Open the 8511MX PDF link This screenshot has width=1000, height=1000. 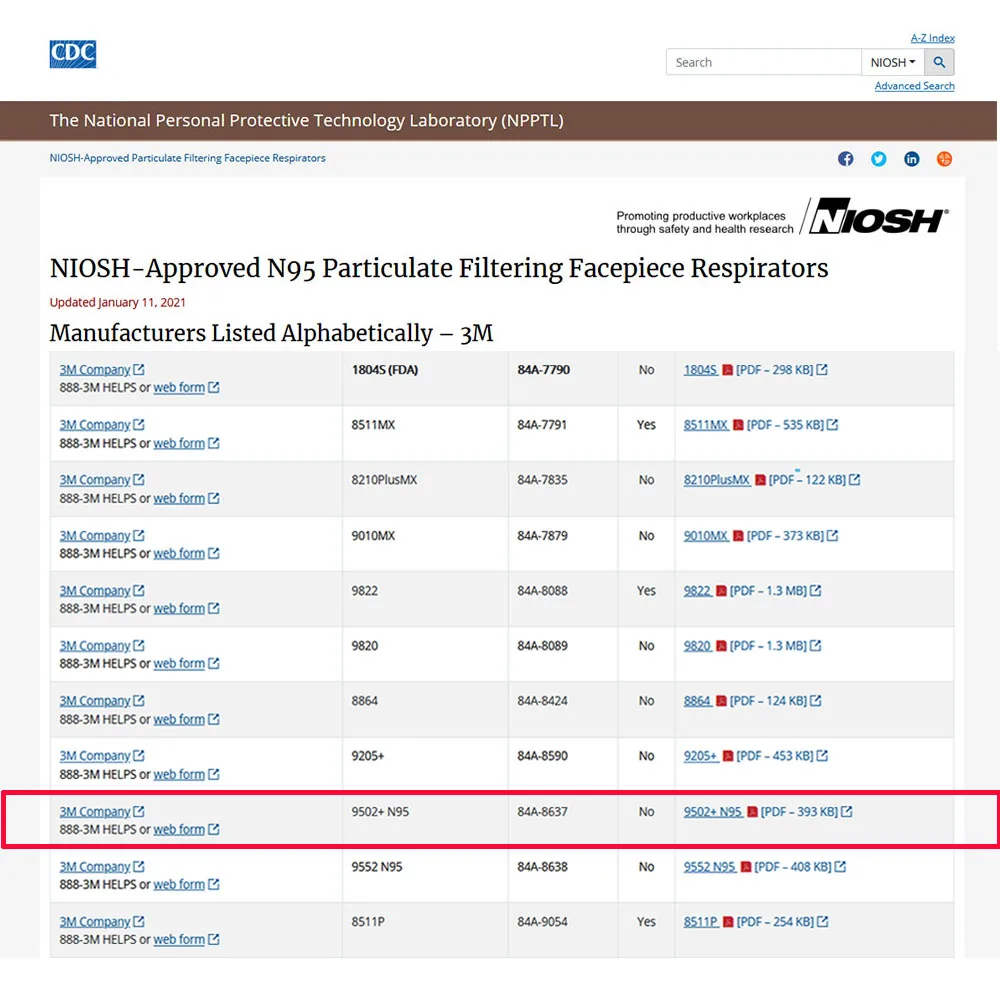pyautogui.click(x=706, y=425)
